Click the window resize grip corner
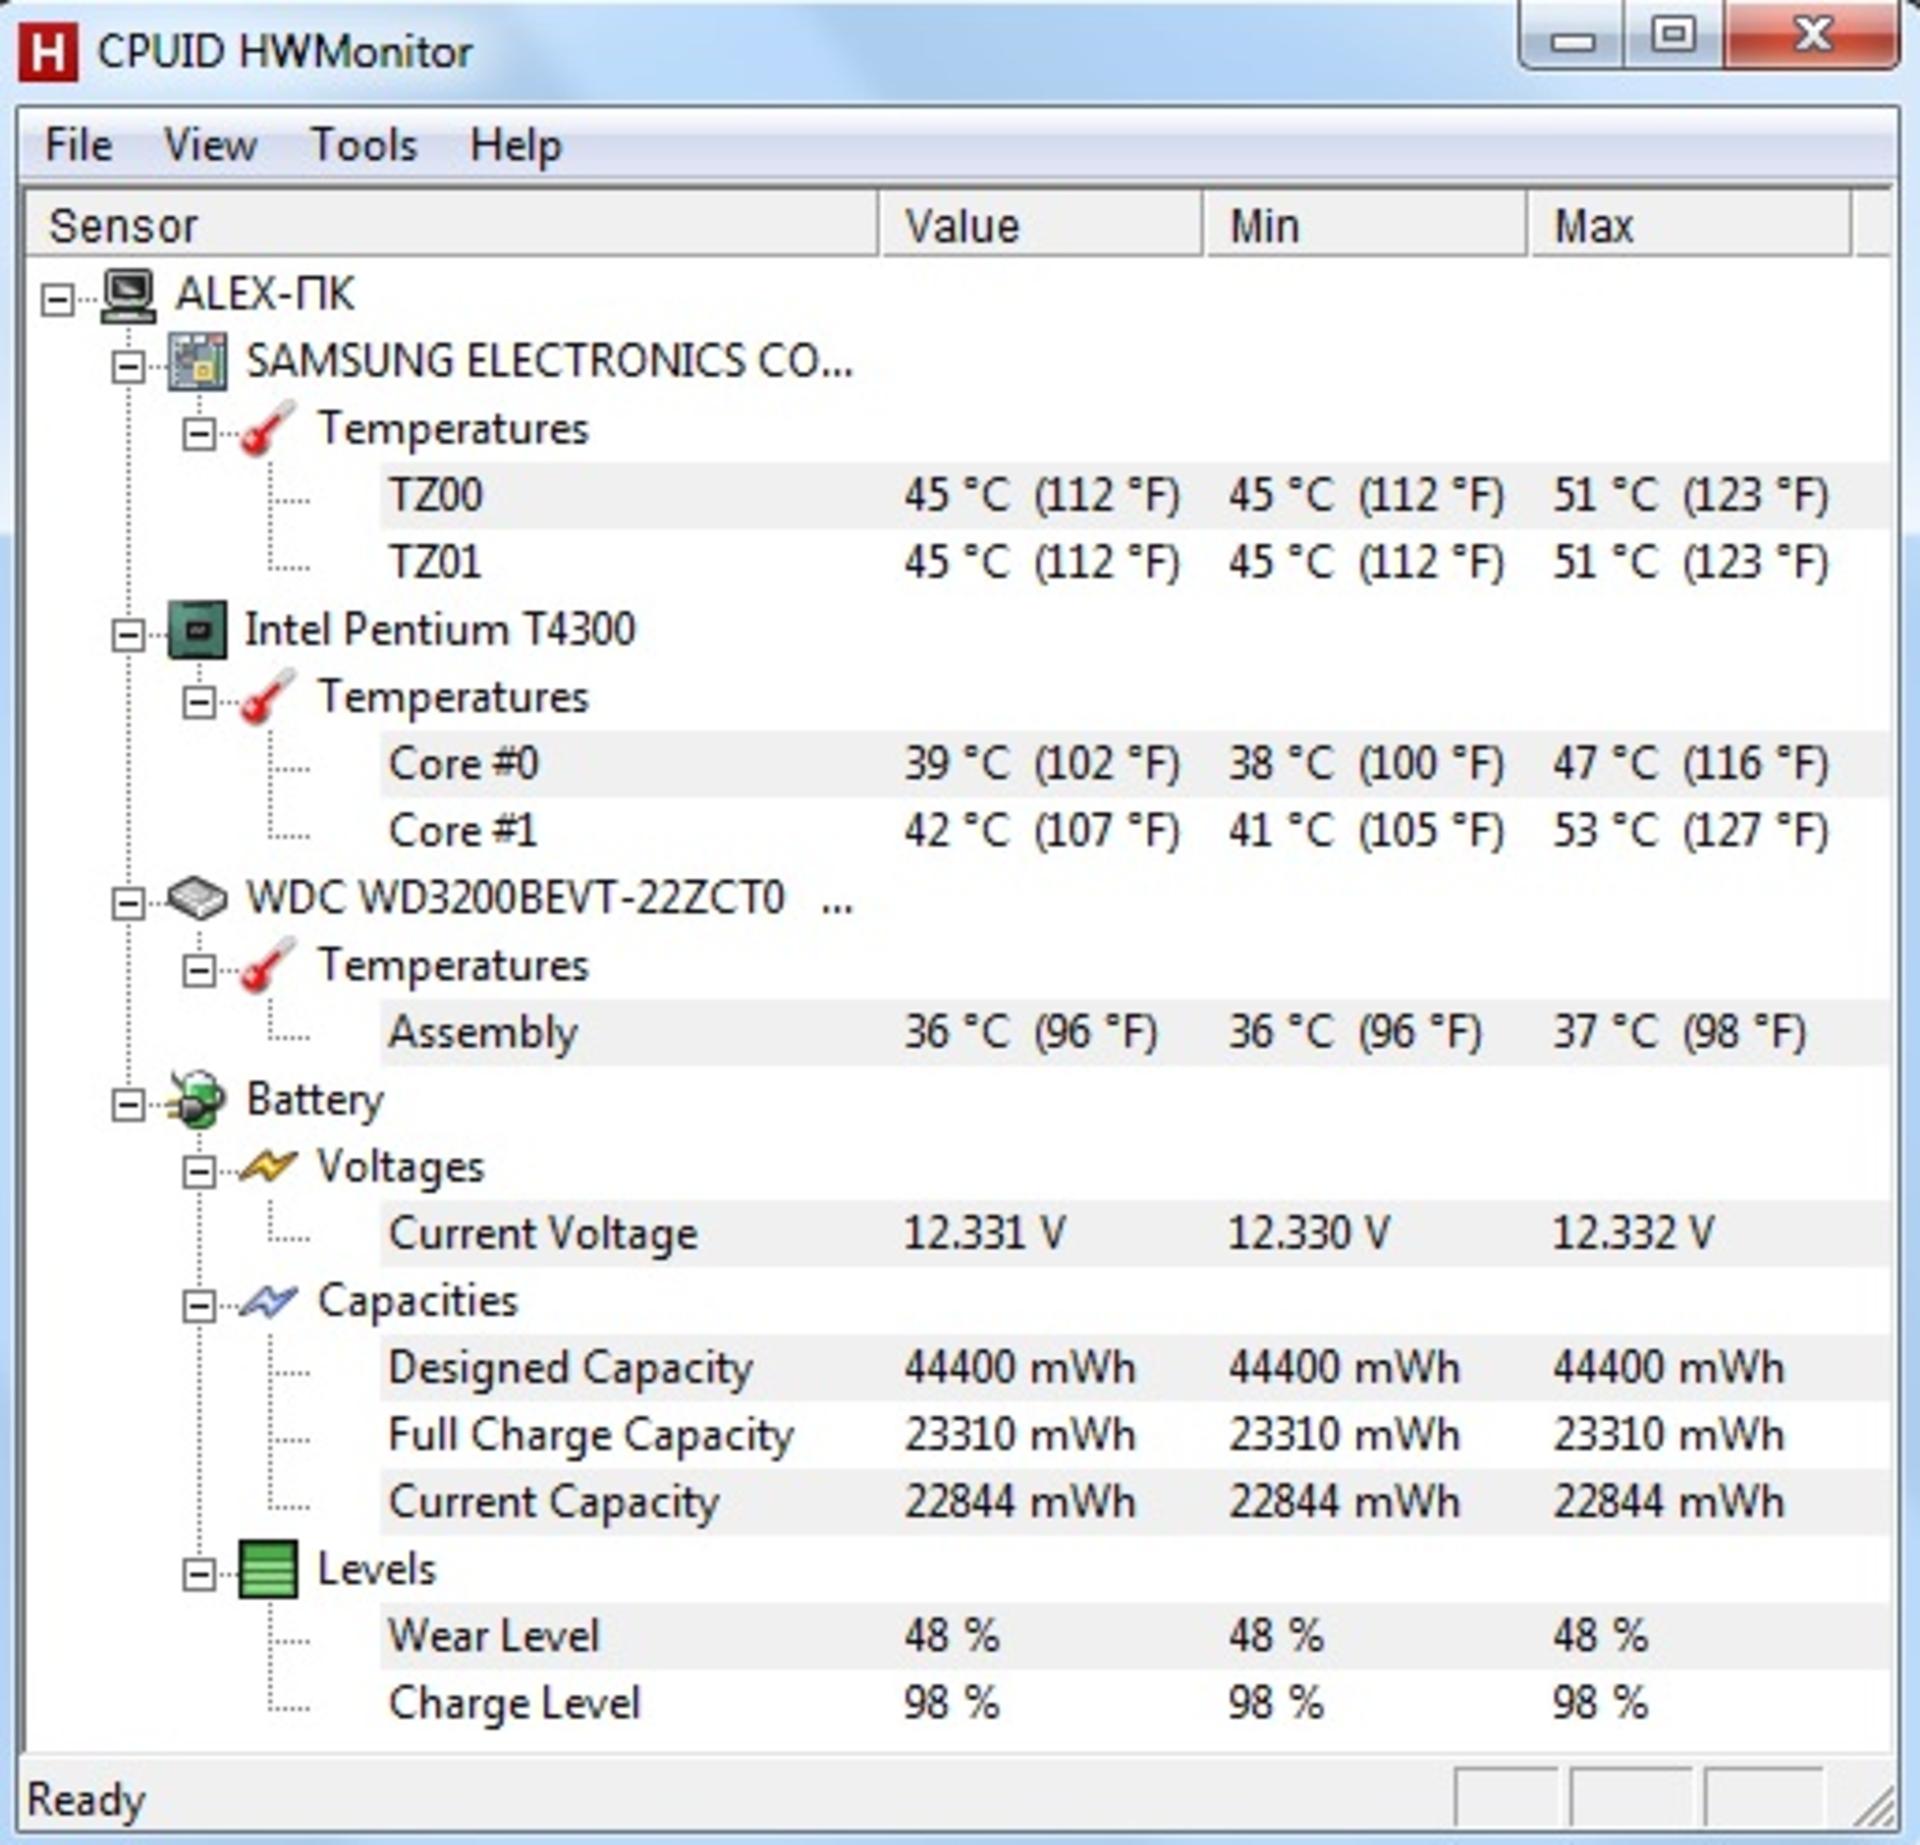 1874,1806
